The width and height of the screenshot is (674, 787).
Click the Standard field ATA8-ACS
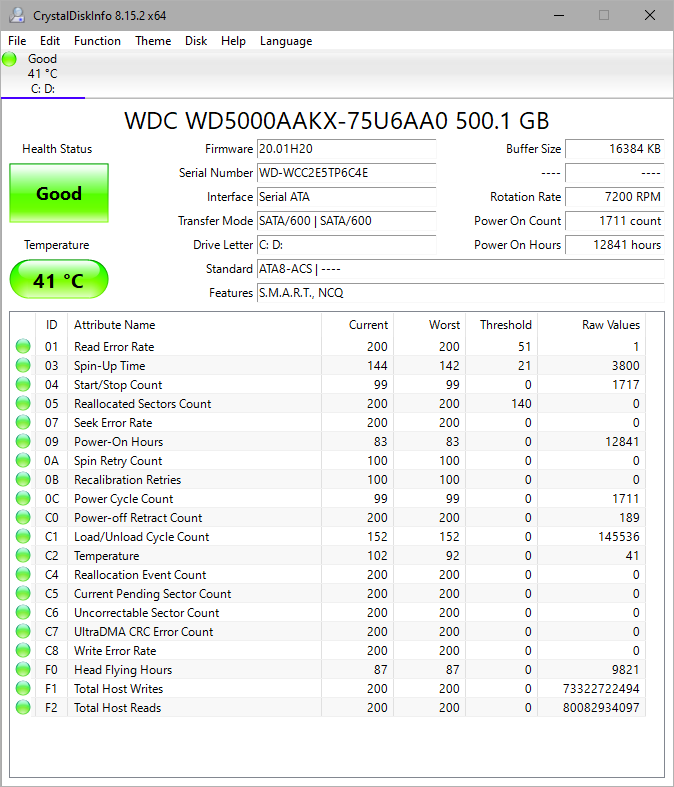[x=460, y=269]
